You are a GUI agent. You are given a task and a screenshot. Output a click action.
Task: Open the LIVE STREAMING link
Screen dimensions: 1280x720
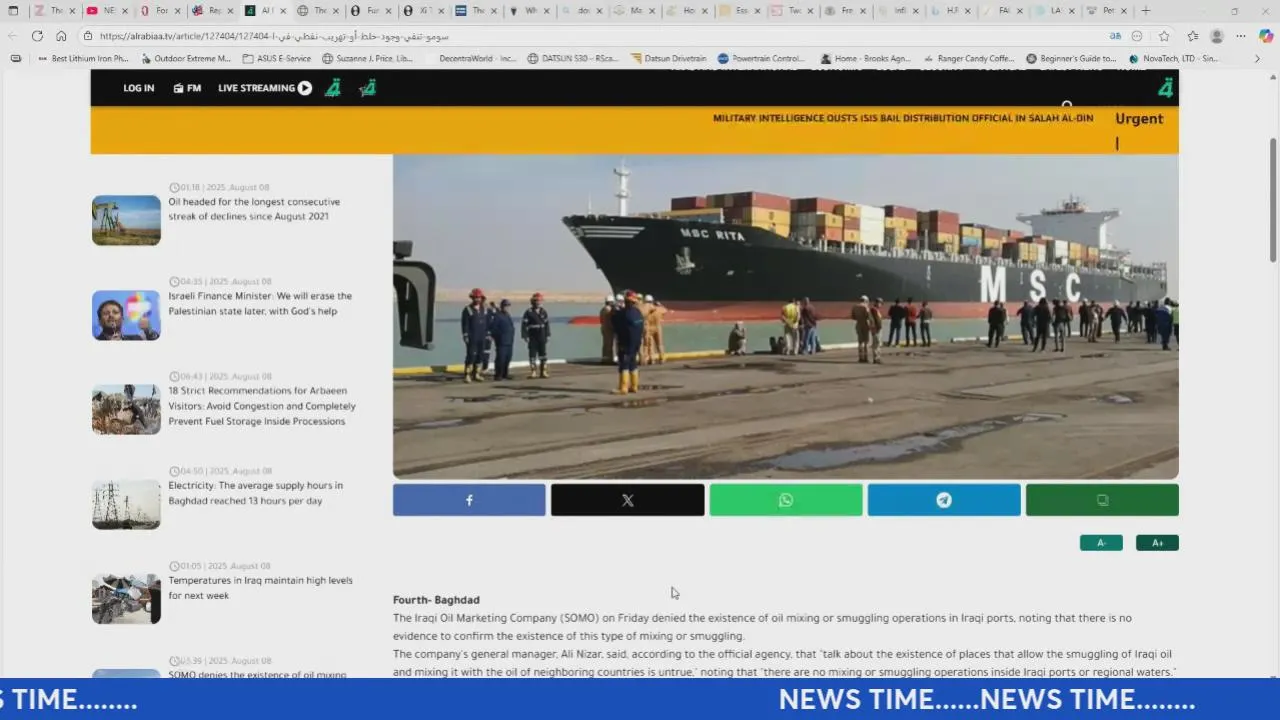265,88
